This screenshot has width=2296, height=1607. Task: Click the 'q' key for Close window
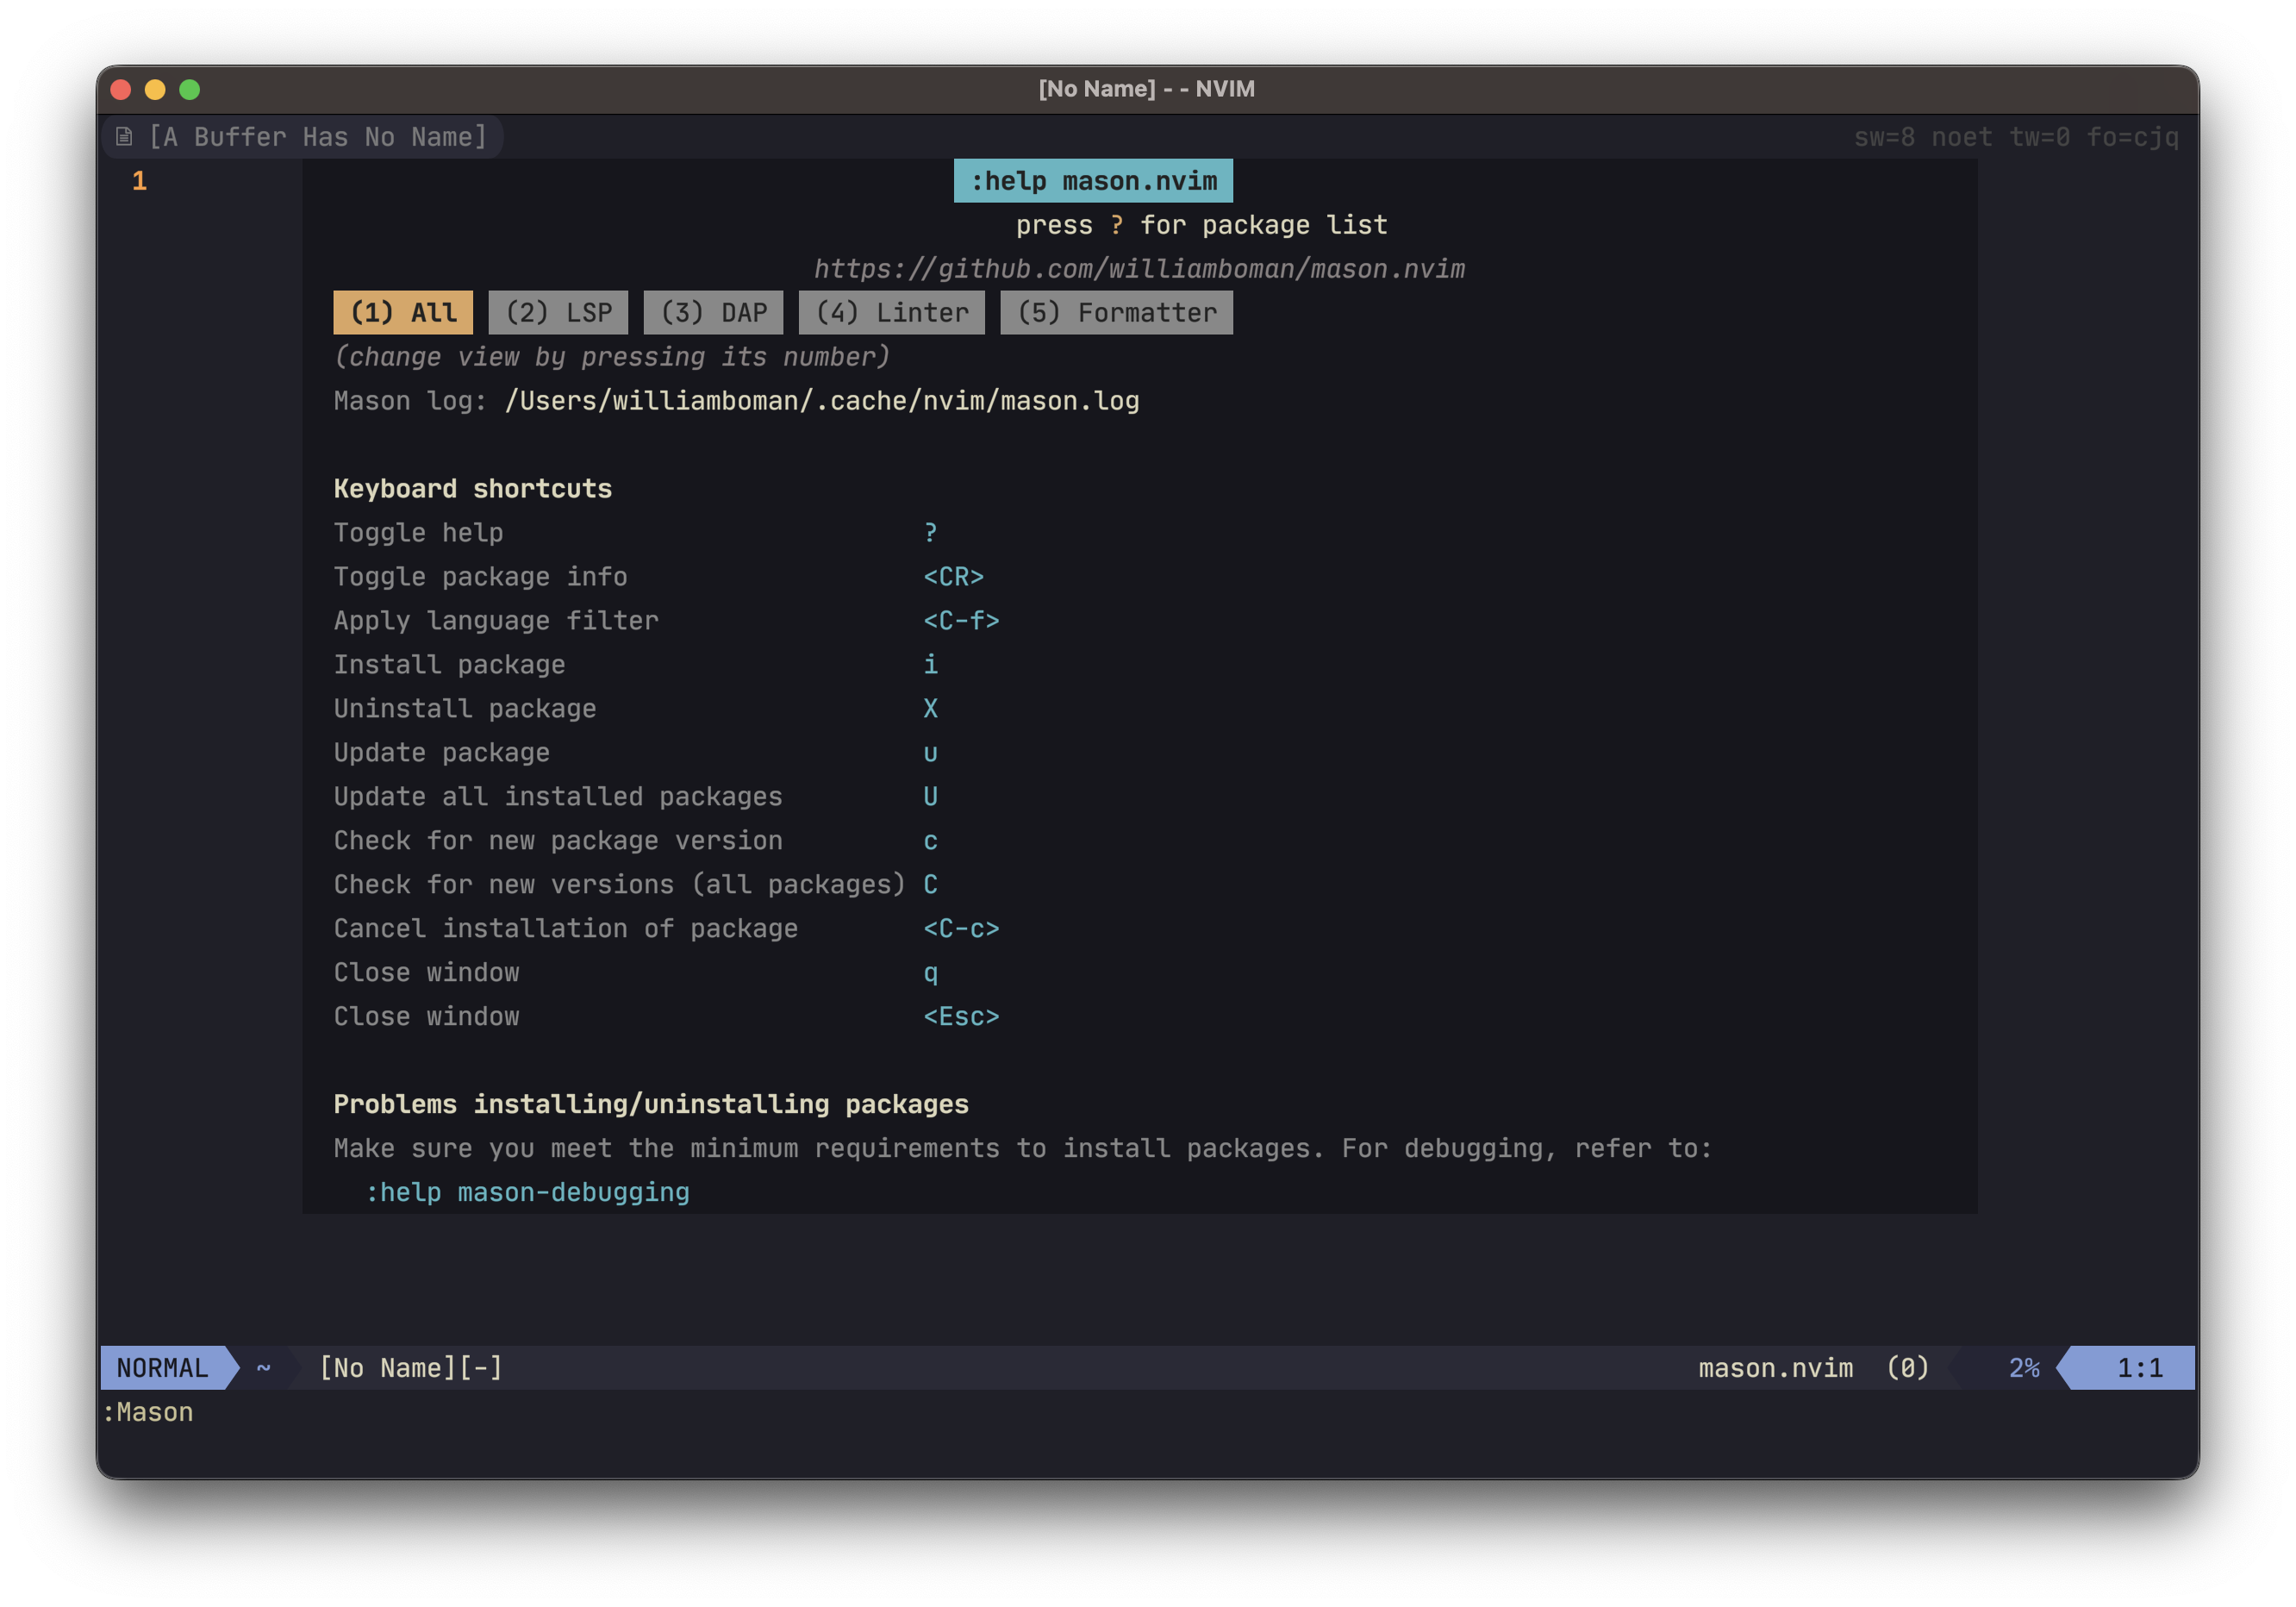tap(931, 973)
